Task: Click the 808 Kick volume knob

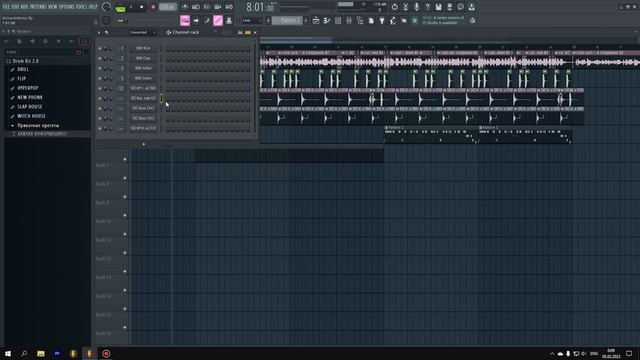Action: tap(111, 48)
